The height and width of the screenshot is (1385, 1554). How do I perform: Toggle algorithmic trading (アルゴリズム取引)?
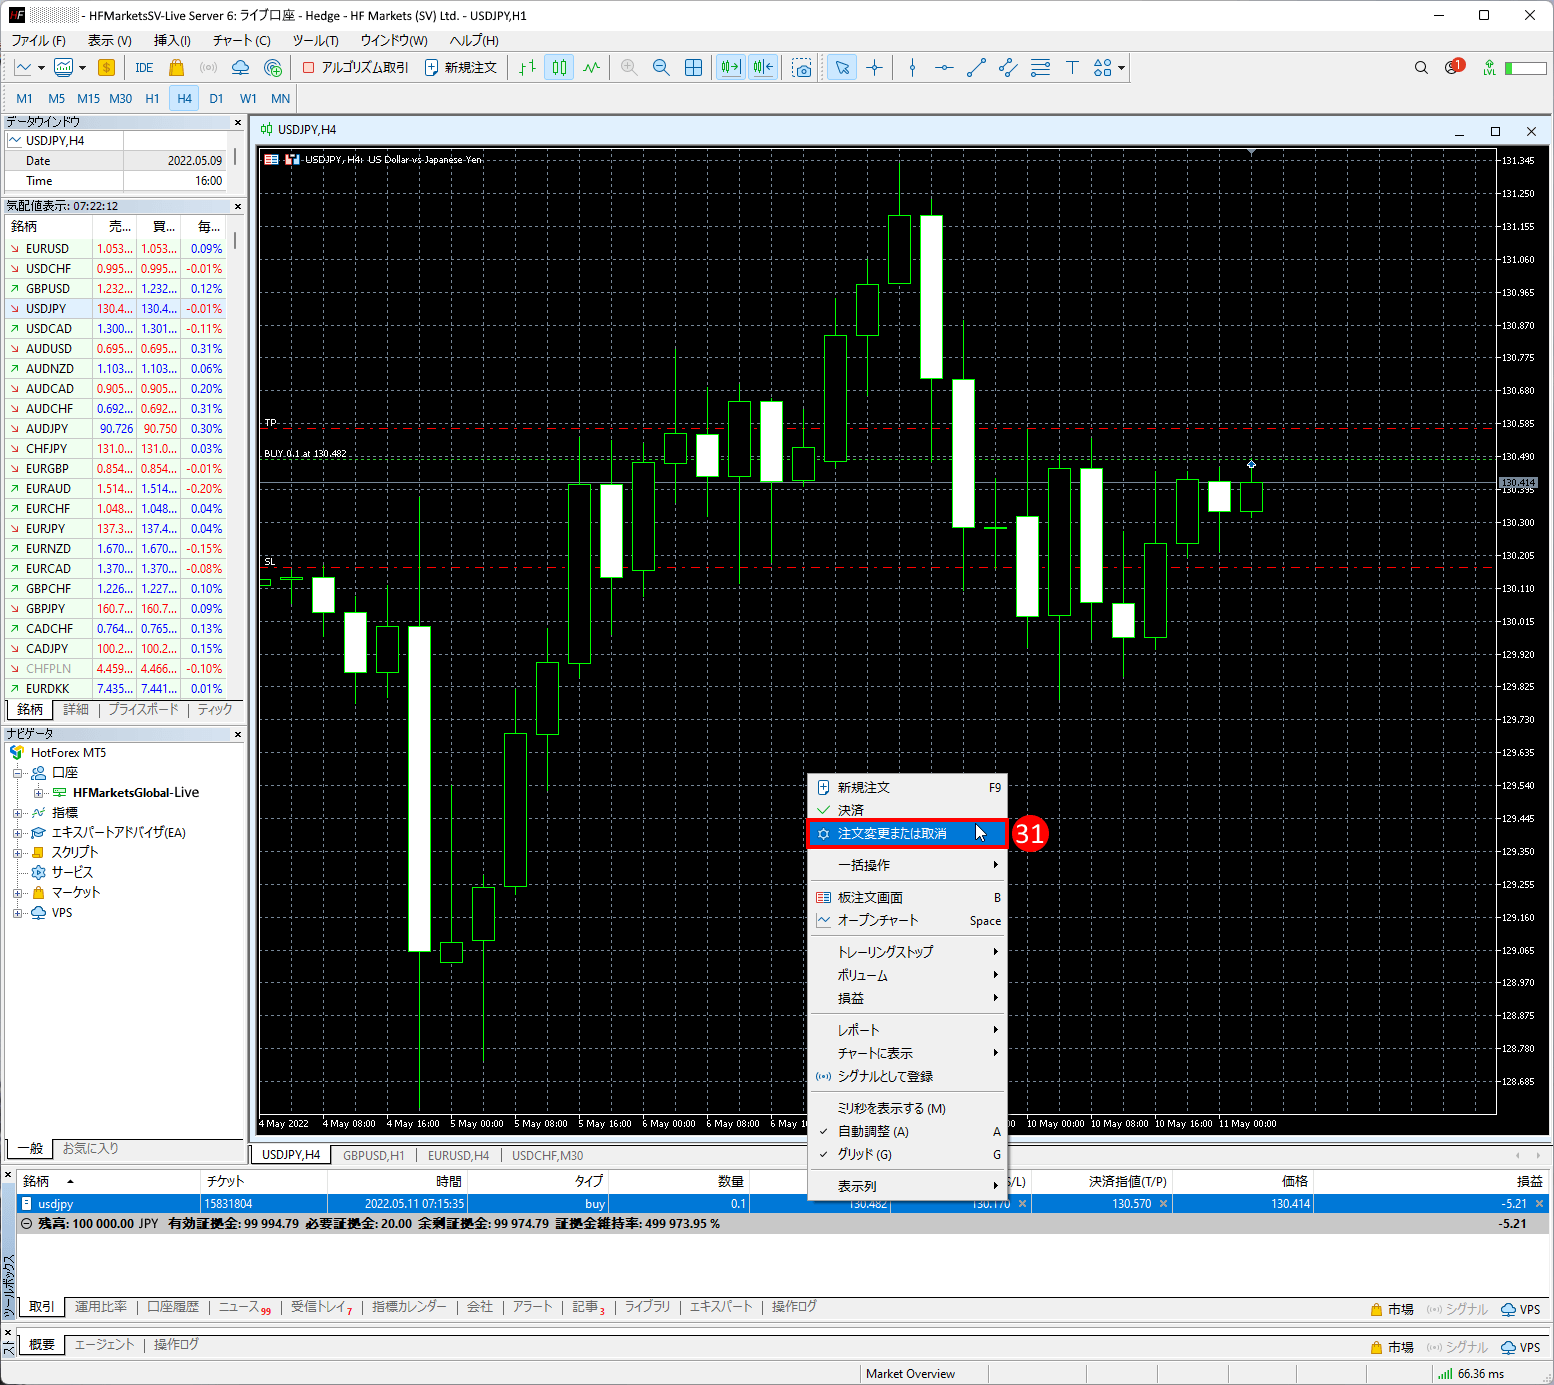355,68
